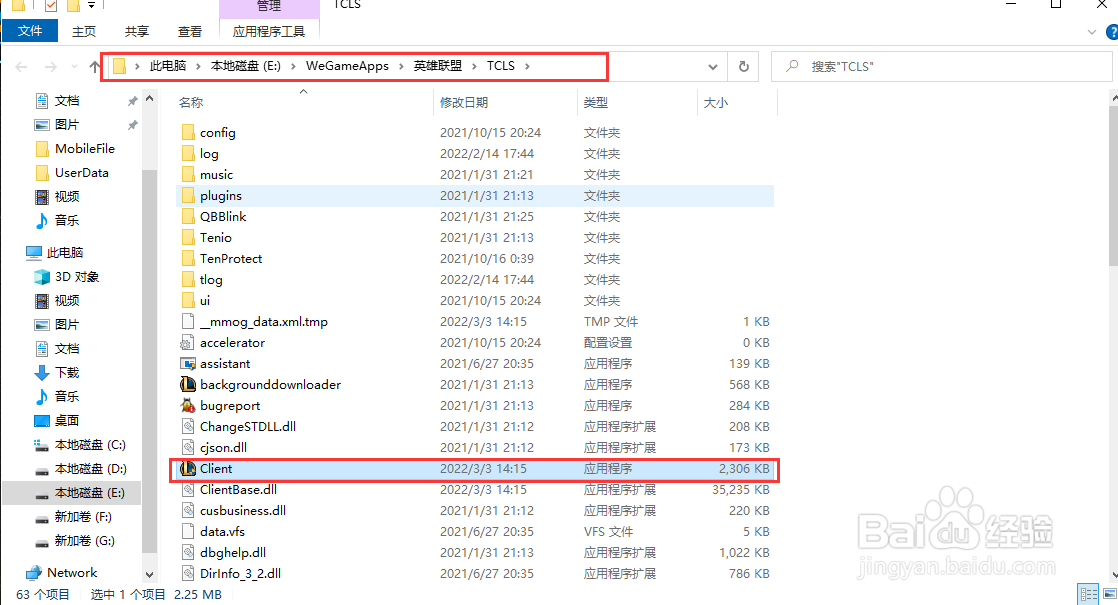Screen dimensions: 1118x605
Task: Open the Windows help question mark
Action: coord(1112,32)
